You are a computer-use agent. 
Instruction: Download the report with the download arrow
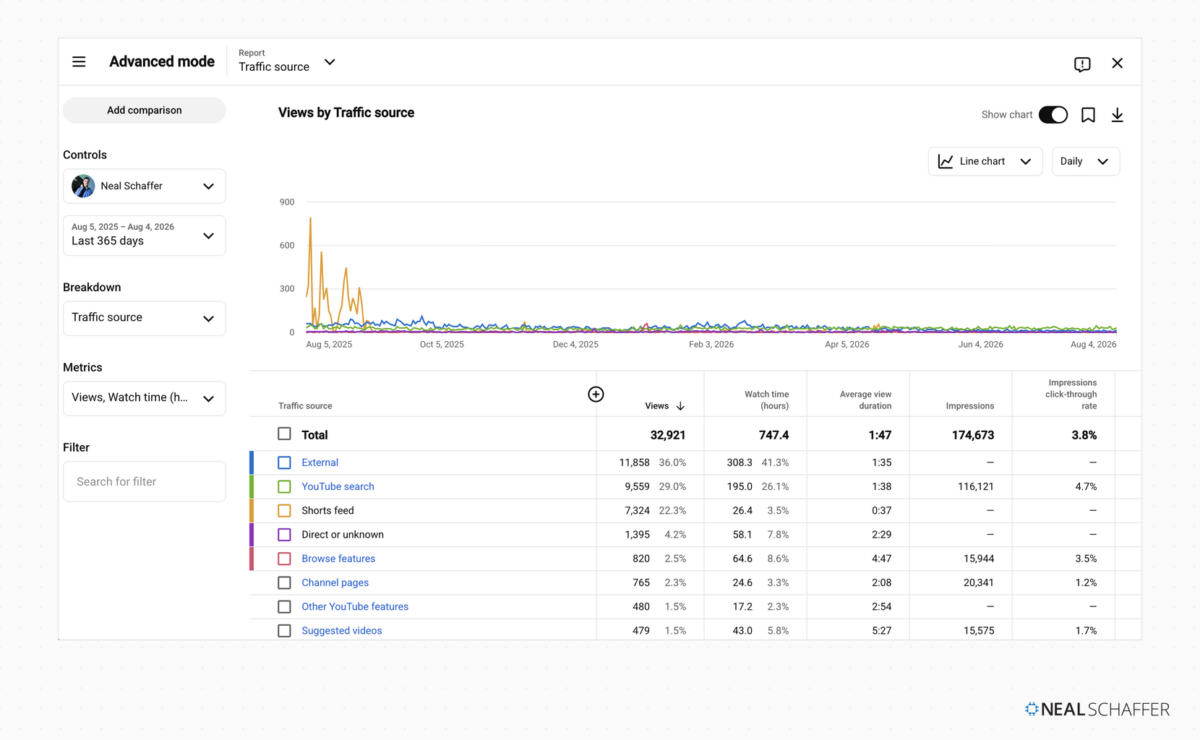1117,115
